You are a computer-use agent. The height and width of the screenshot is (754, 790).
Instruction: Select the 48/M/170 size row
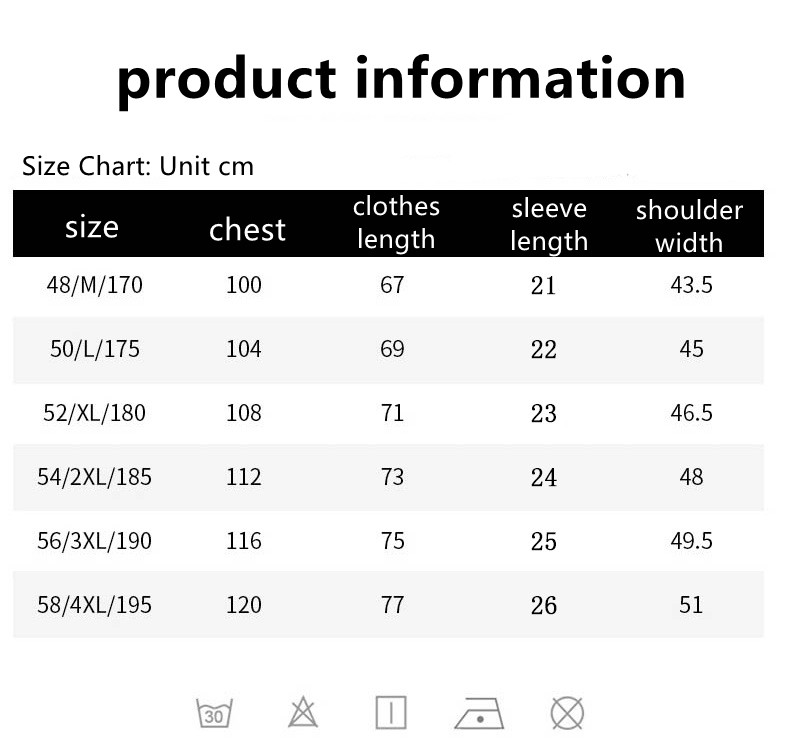(x=388, y=286)
